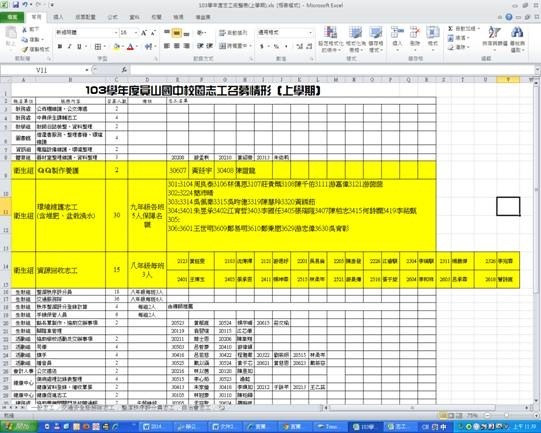Click the Merge & Center button
The height and width of the screenshot is (433, 541).
click(234, 46)
